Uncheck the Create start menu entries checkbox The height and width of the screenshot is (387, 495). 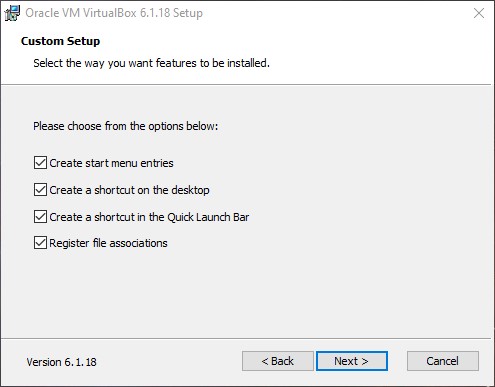[40, 163]
